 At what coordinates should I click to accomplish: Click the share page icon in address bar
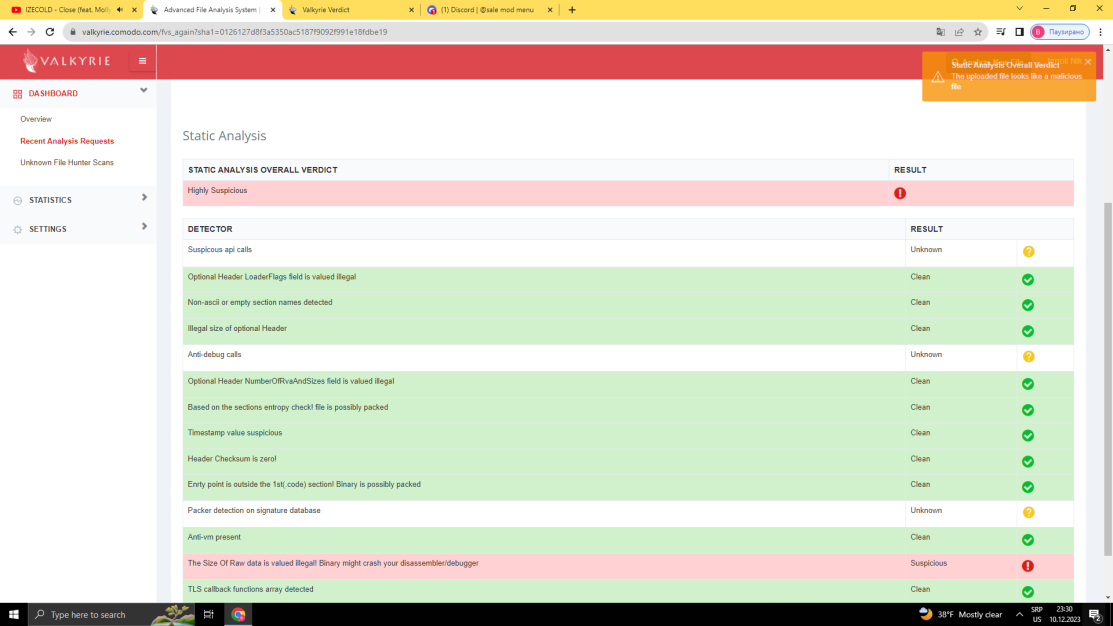[x=960, y=32]
